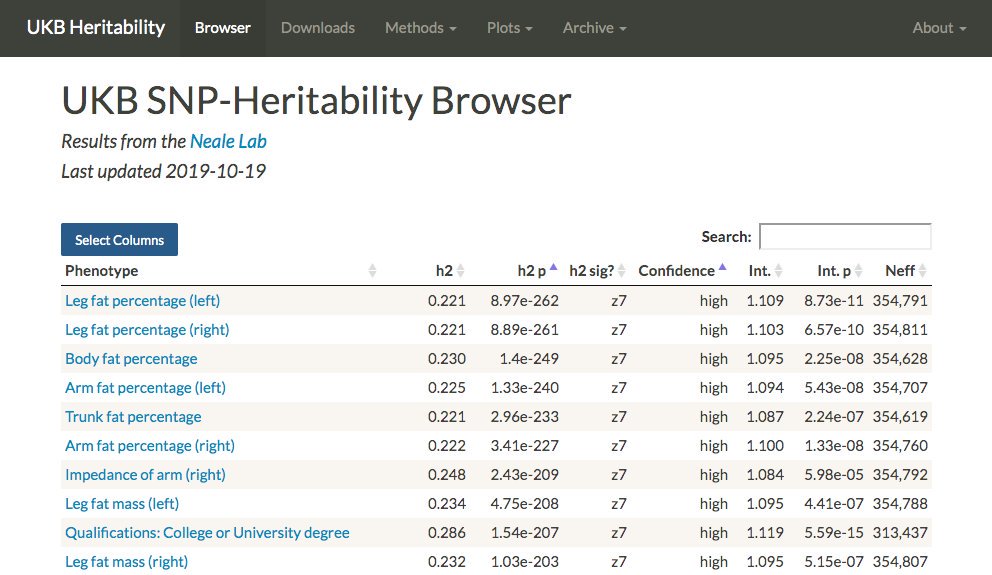Switch to the Browser tab

click(223, 28)
